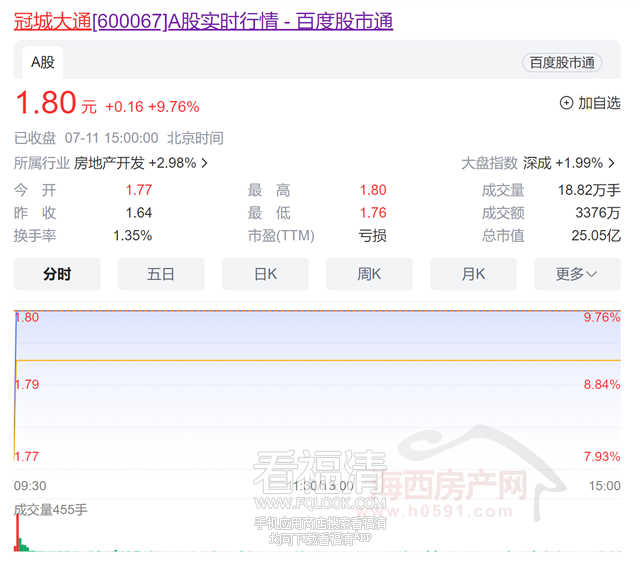
Task: Expand the chevron after 深成 +1.99%
Action: pos(611,163)
